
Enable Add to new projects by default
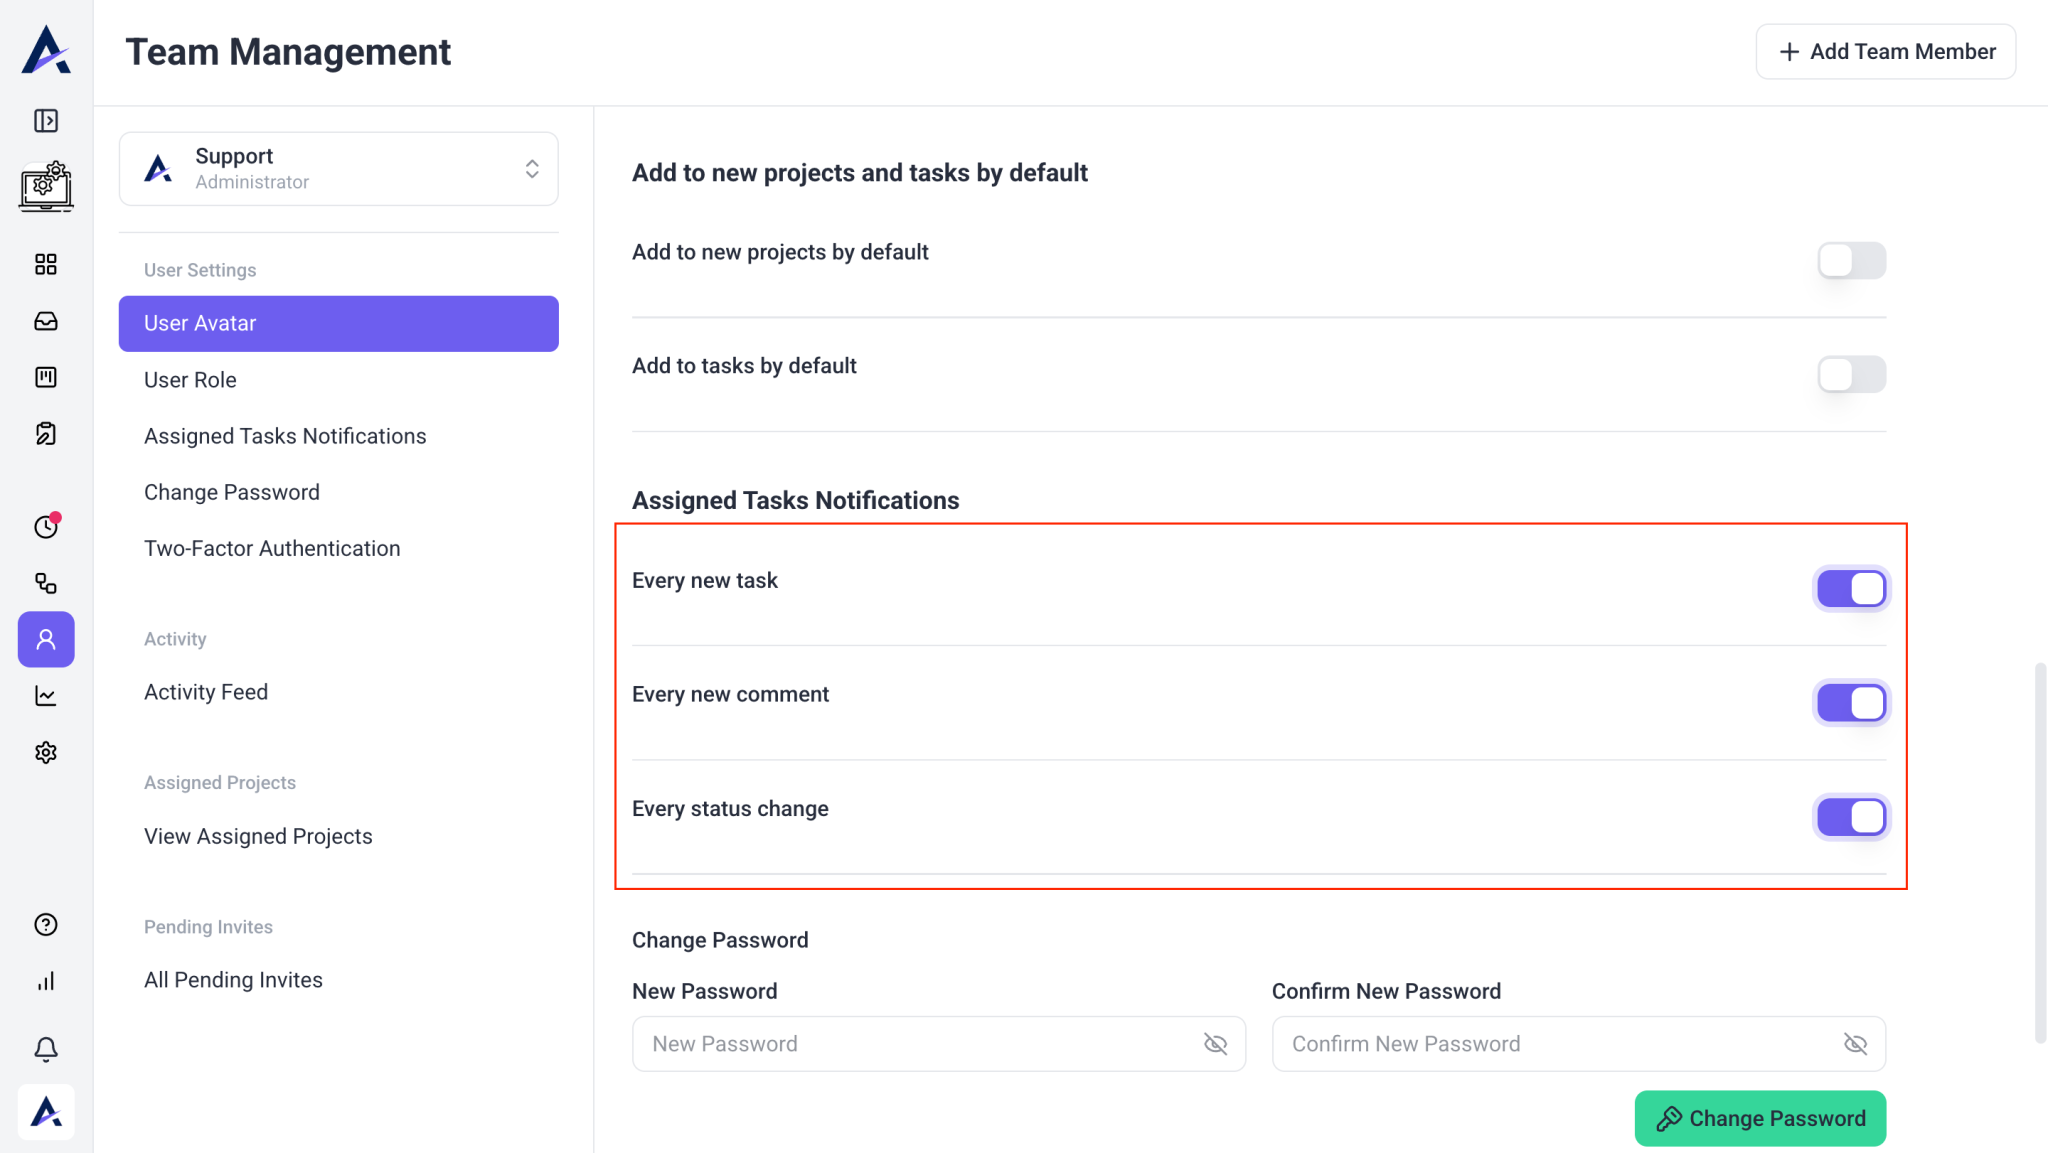point(1851,261)
